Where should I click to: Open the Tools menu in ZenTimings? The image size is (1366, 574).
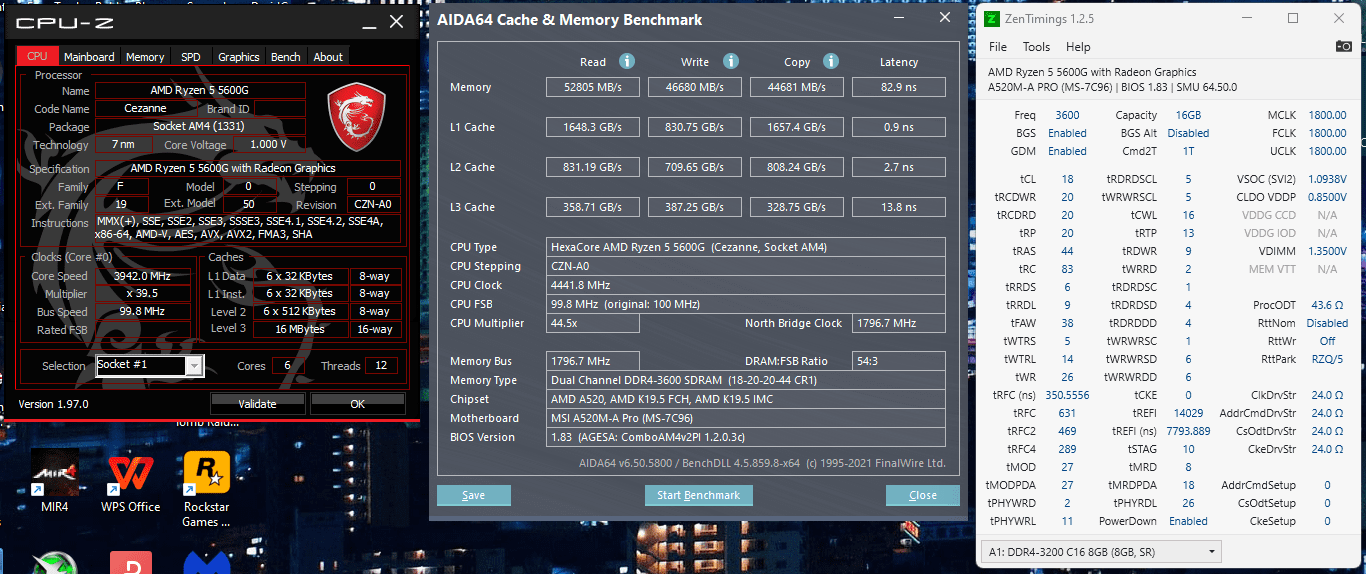1036,47
